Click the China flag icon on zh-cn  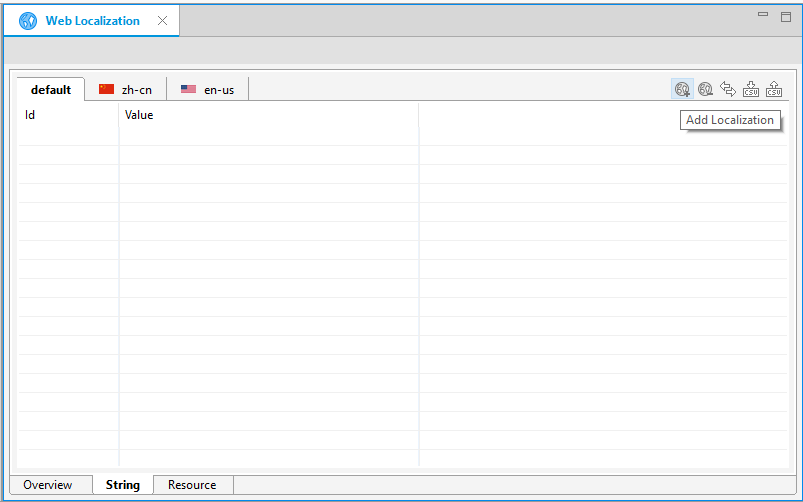[x=107, y=89]
